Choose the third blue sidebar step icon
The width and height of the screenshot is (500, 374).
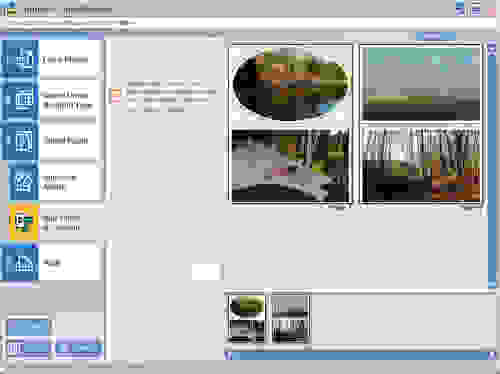pos(20,140)
